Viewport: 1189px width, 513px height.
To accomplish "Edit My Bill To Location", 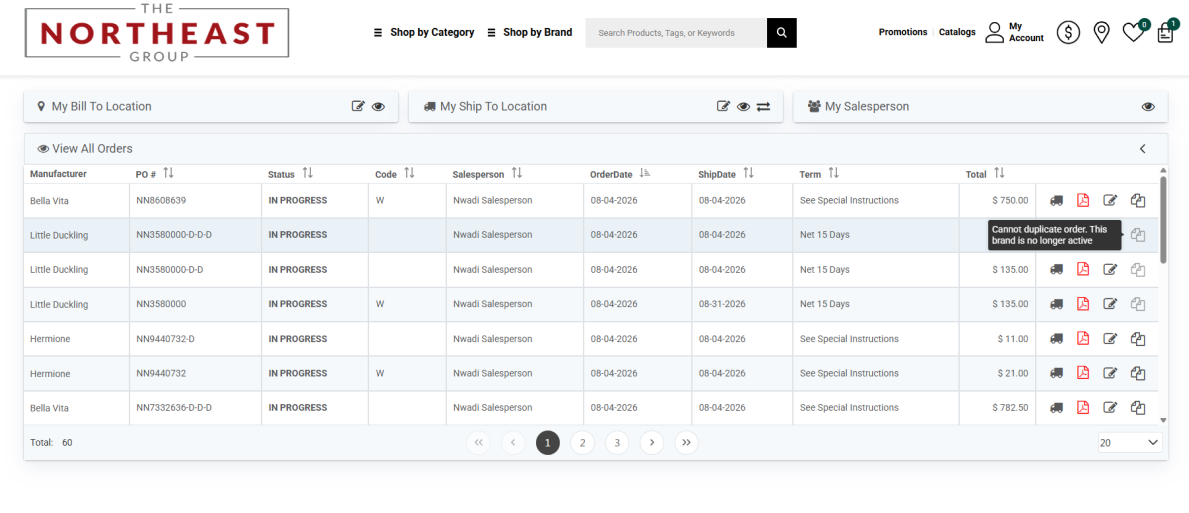I will click(359, 107).
